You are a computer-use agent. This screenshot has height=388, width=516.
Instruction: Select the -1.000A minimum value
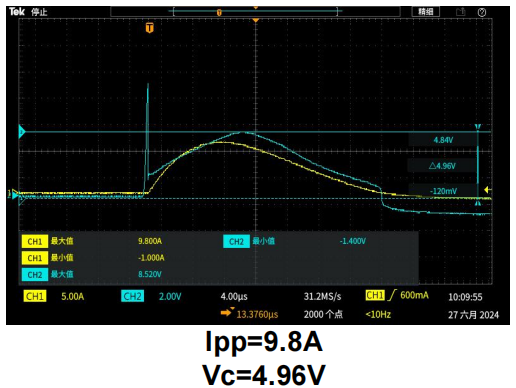point(151,258)
